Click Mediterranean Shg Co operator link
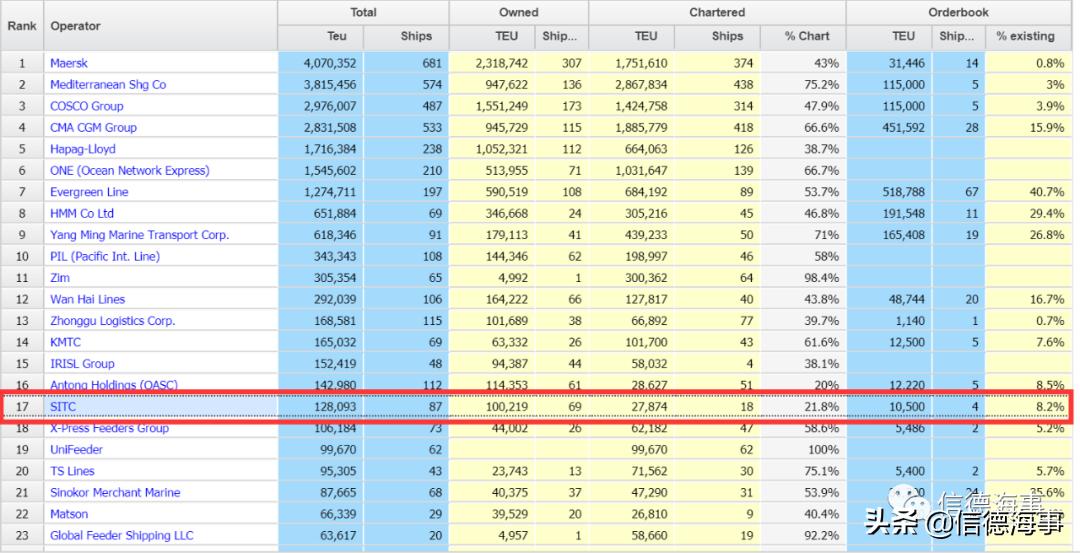This screenshot has width=1080, height=553. point(108,85)
